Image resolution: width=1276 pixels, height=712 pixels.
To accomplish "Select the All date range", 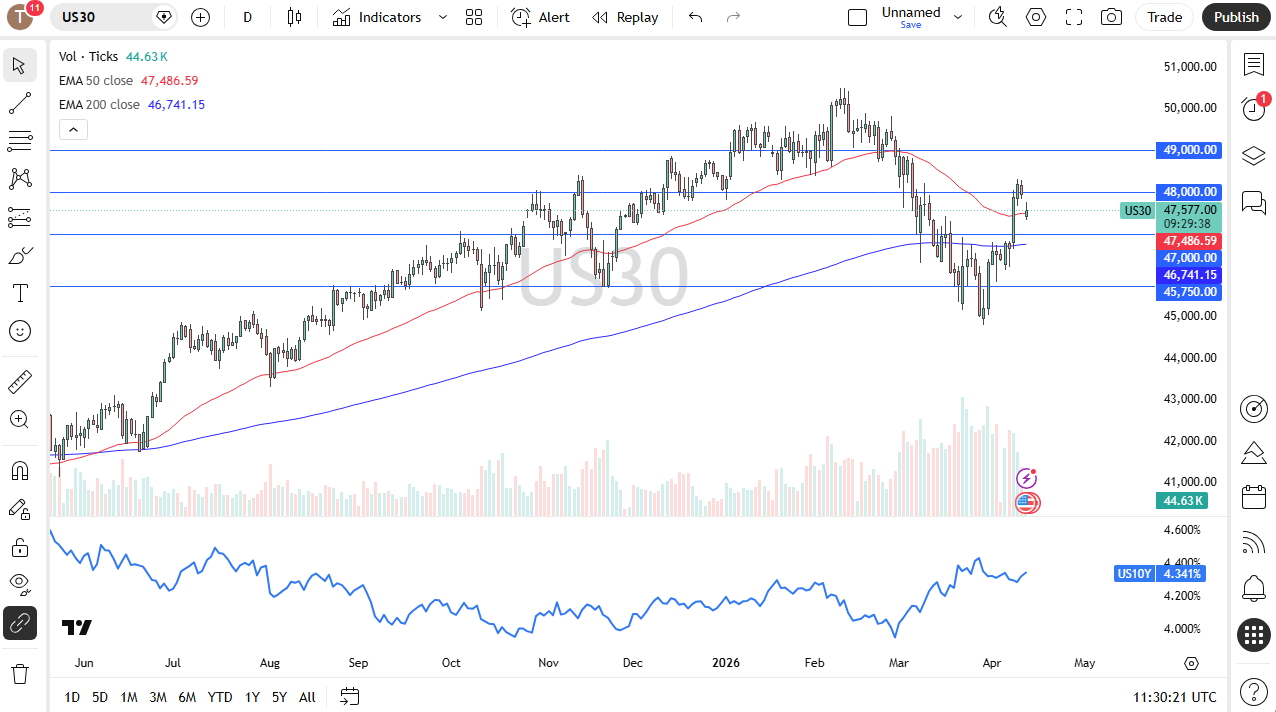I will point(307,697).
